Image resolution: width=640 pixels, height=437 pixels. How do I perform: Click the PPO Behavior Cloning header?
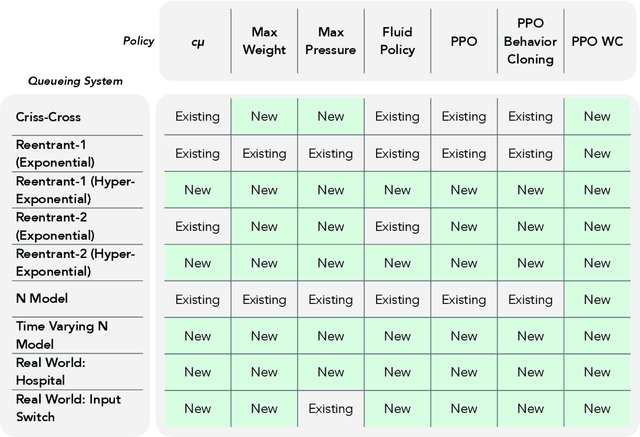coord(530,41)
